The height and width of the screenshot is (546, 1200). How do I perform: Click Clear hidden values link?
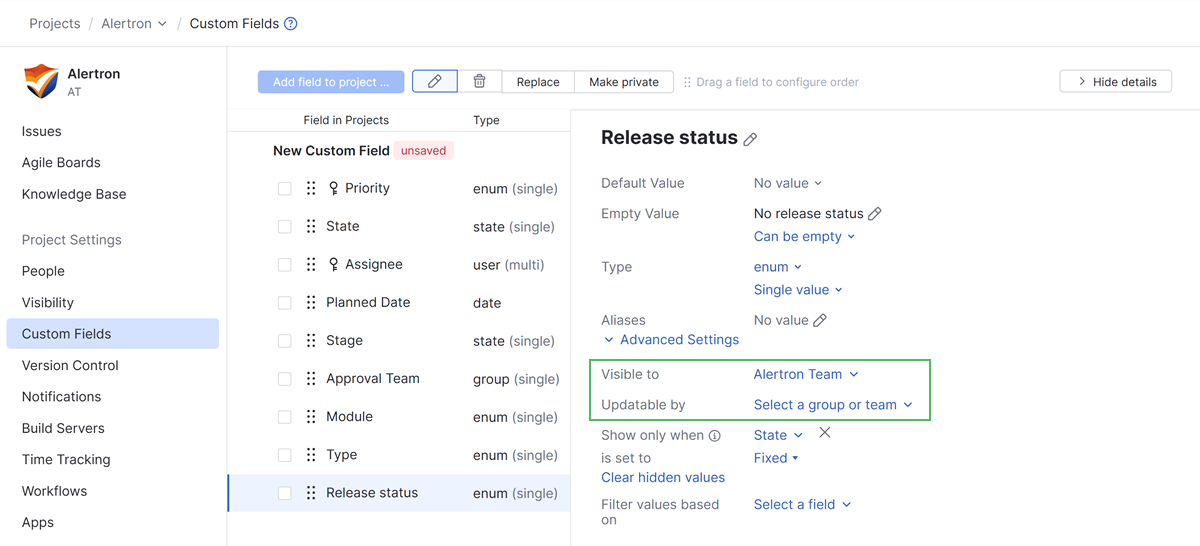[662, 477]
